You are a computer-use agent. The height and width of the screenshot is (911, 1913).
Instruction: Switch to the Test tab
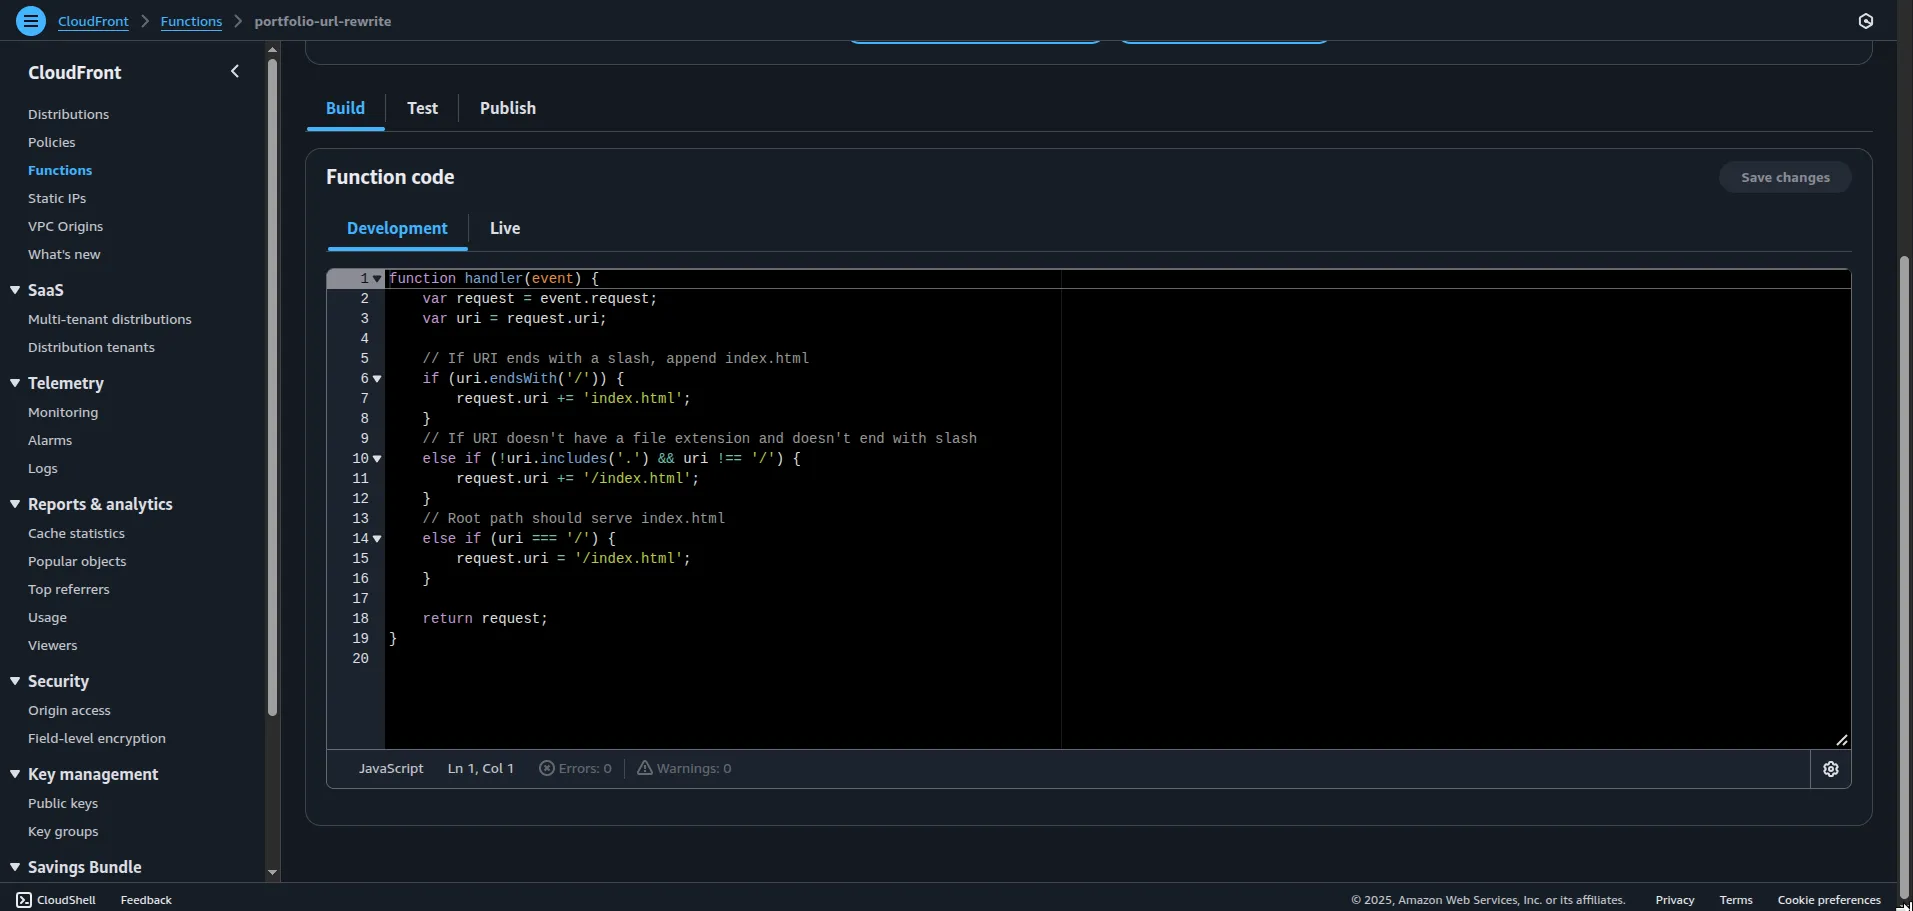[x=422, y=108]
